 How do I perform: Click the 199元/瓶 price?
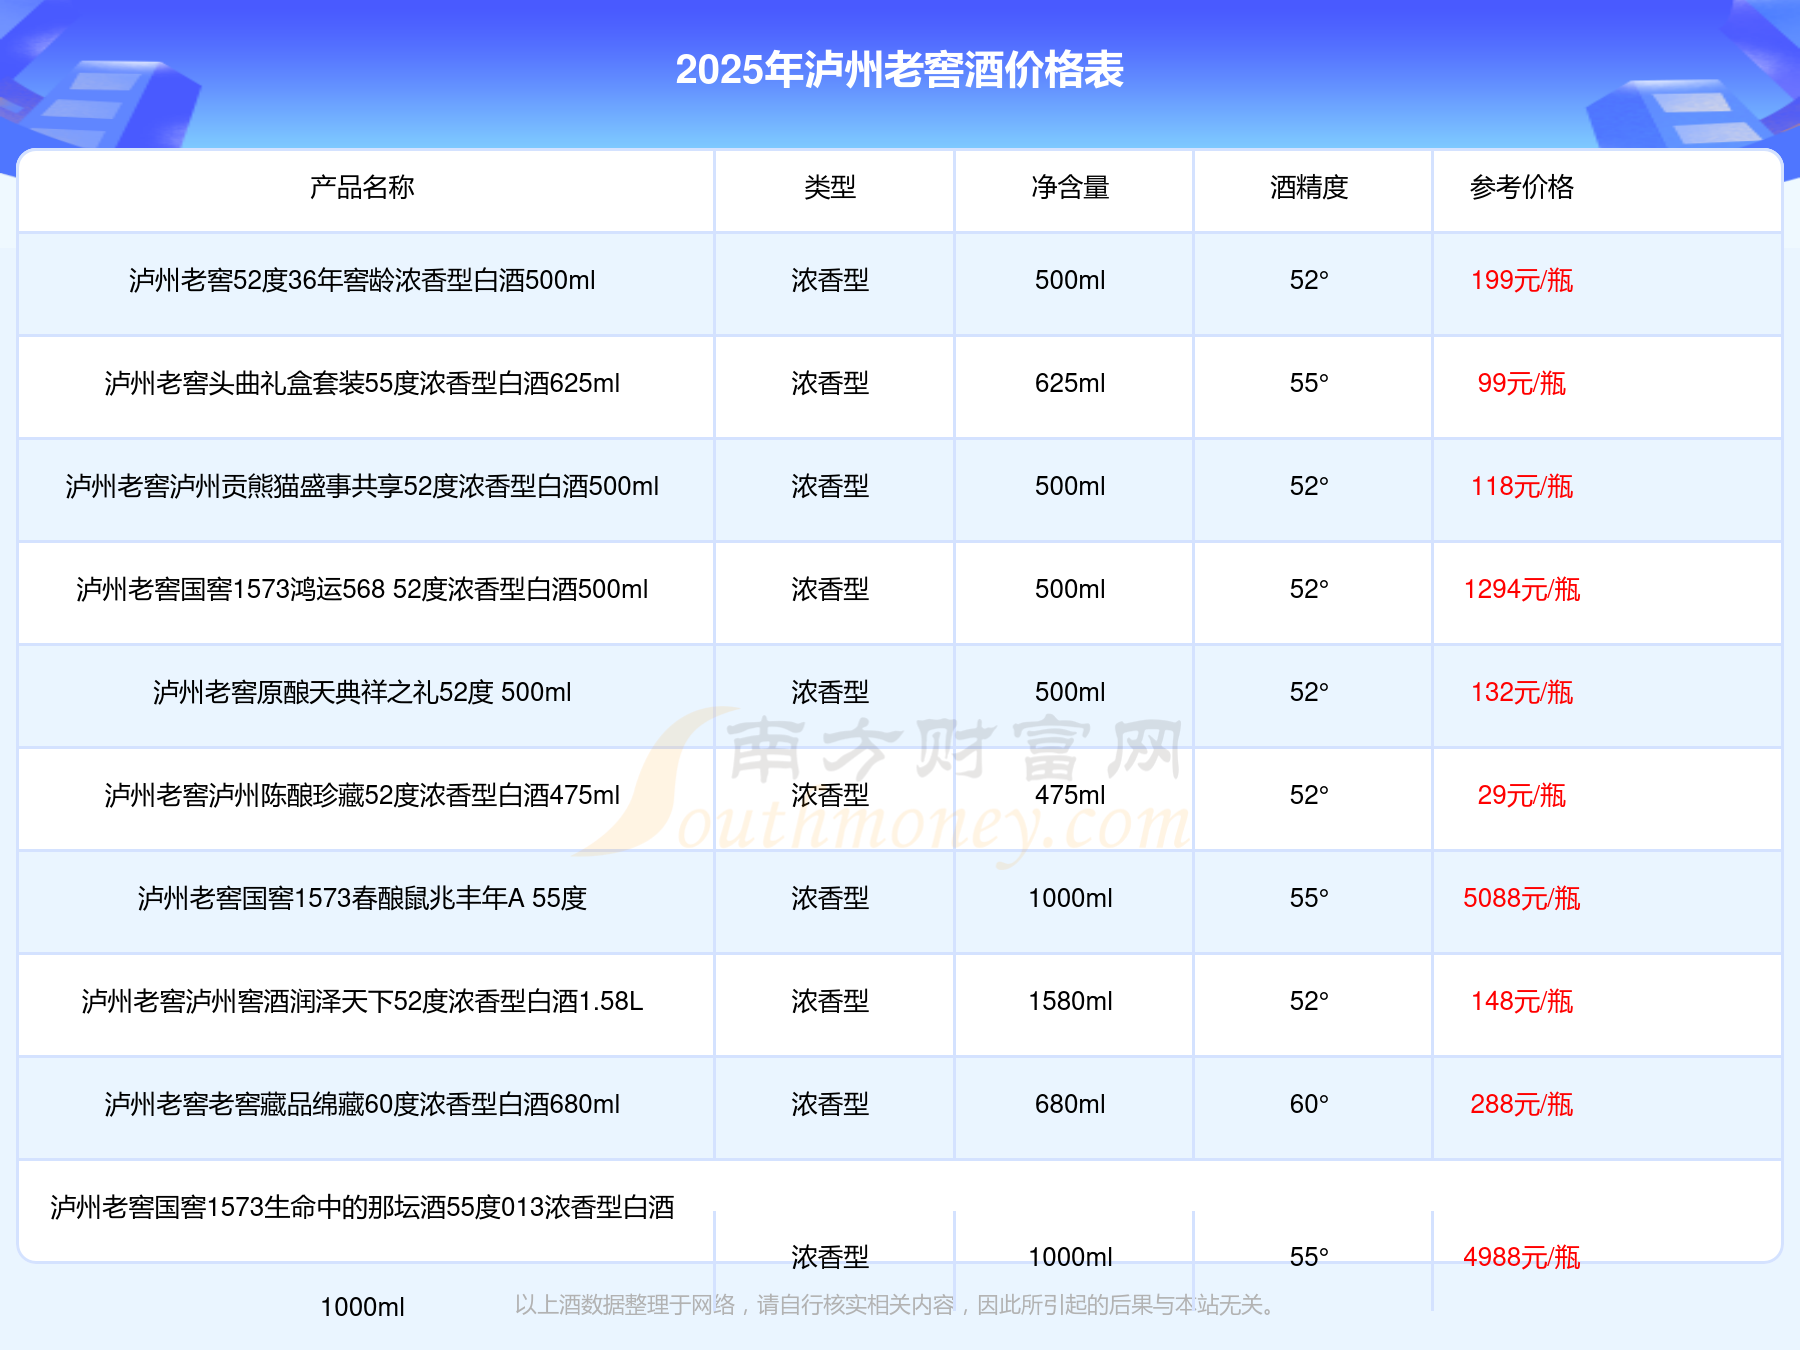[1522, 281]
